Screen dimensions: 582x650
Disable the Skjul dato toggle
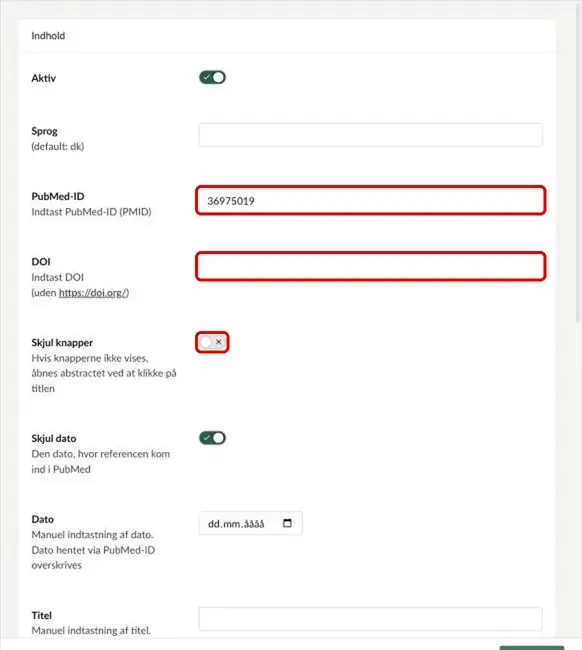click(212, 438)
